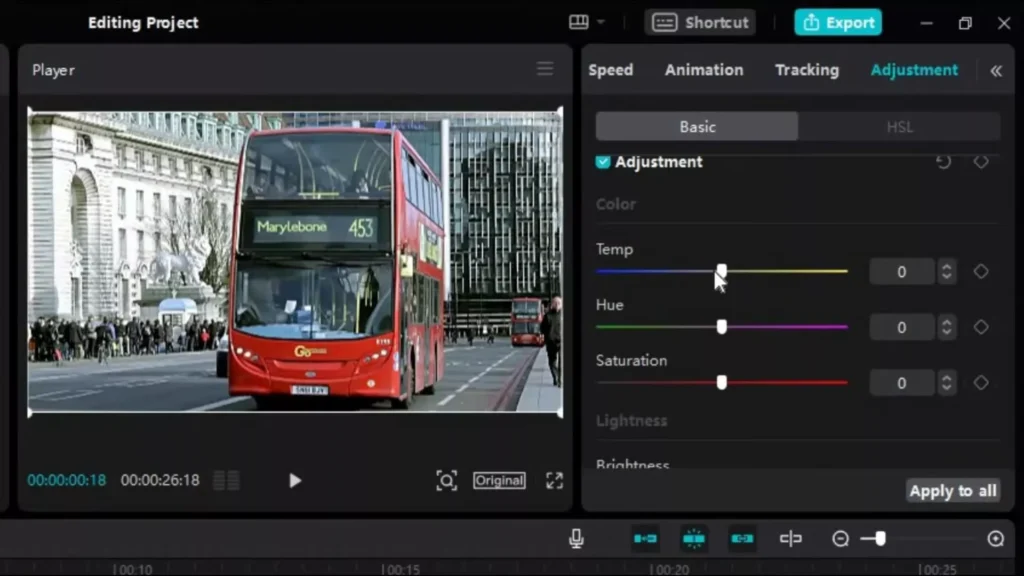This screenshot has height=576, width=1024.
Task: Click the trim right edge icon
Action: tap(742, 538)
